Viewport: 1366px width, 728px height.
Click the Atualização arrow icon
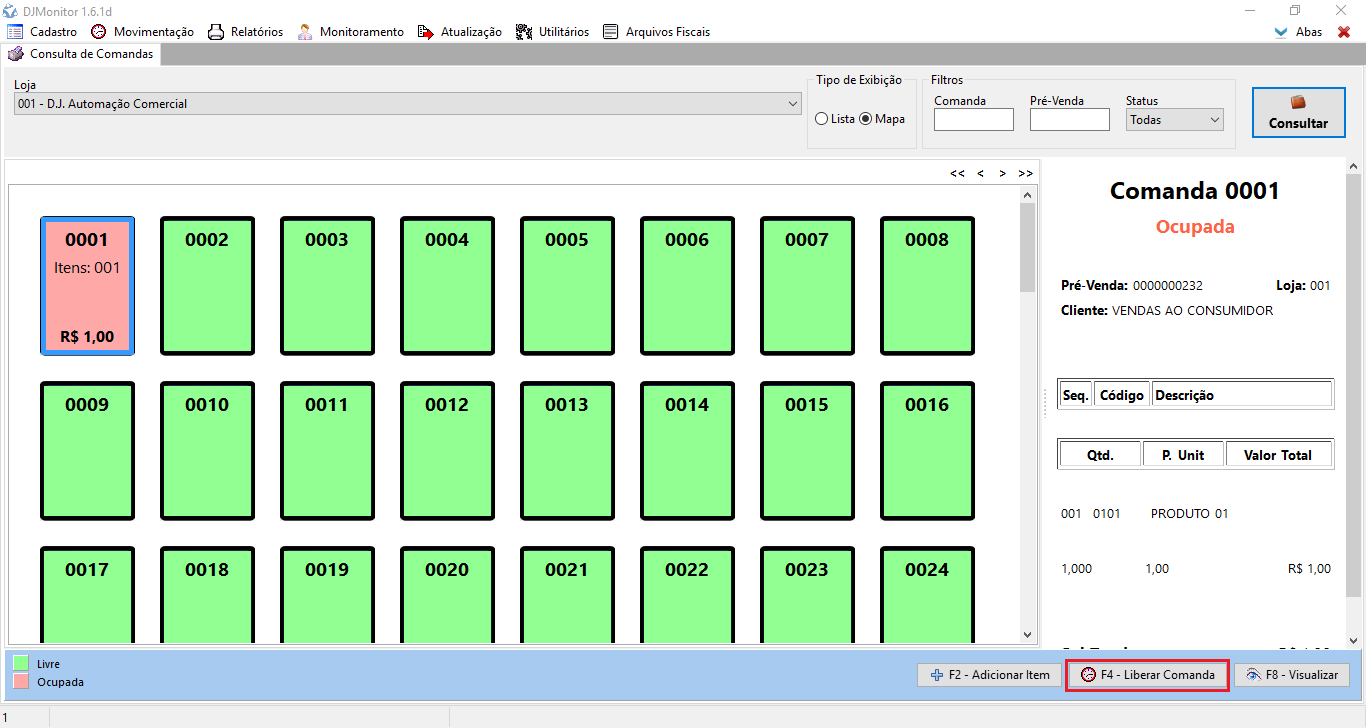426,32
